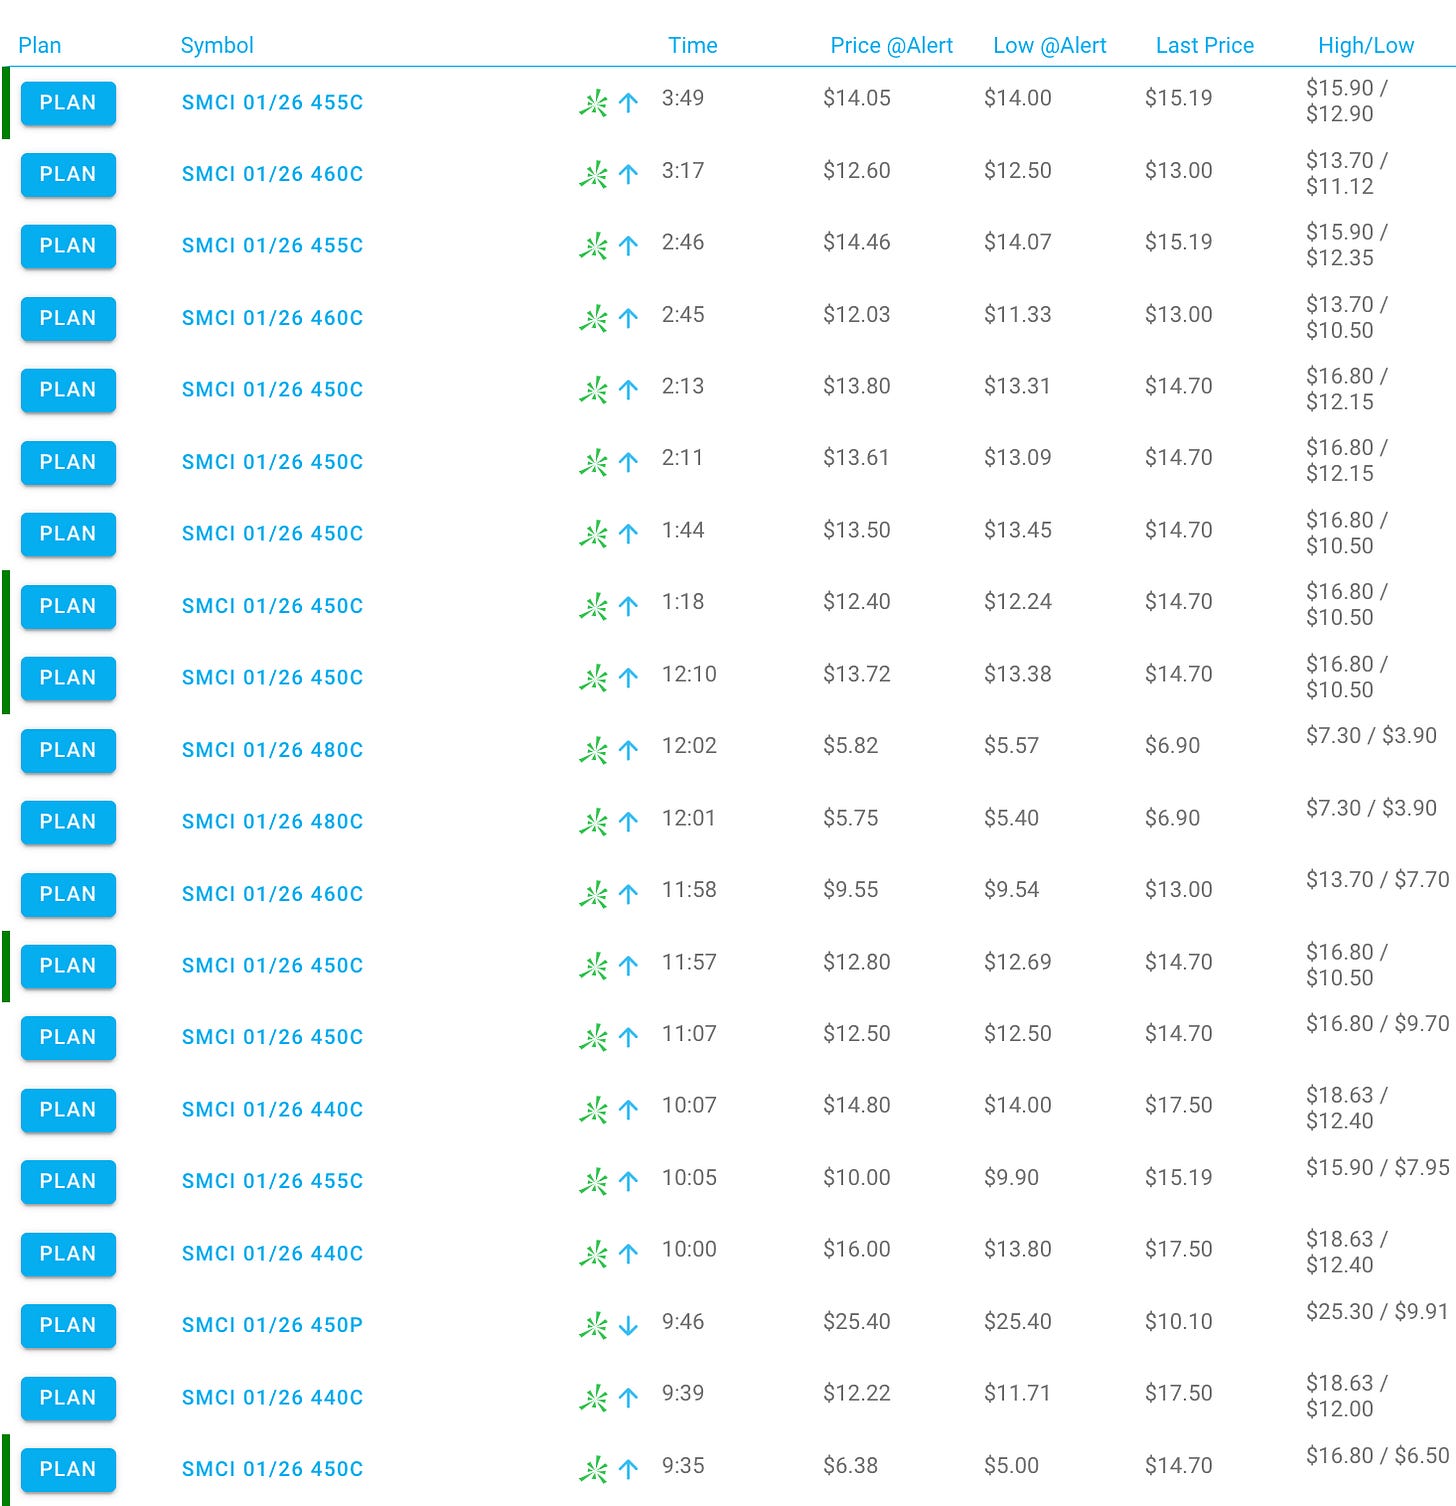Click the green burst icon in the 12:02 row
This screenshot has width=1456, height=1506.
click(594, 750)
